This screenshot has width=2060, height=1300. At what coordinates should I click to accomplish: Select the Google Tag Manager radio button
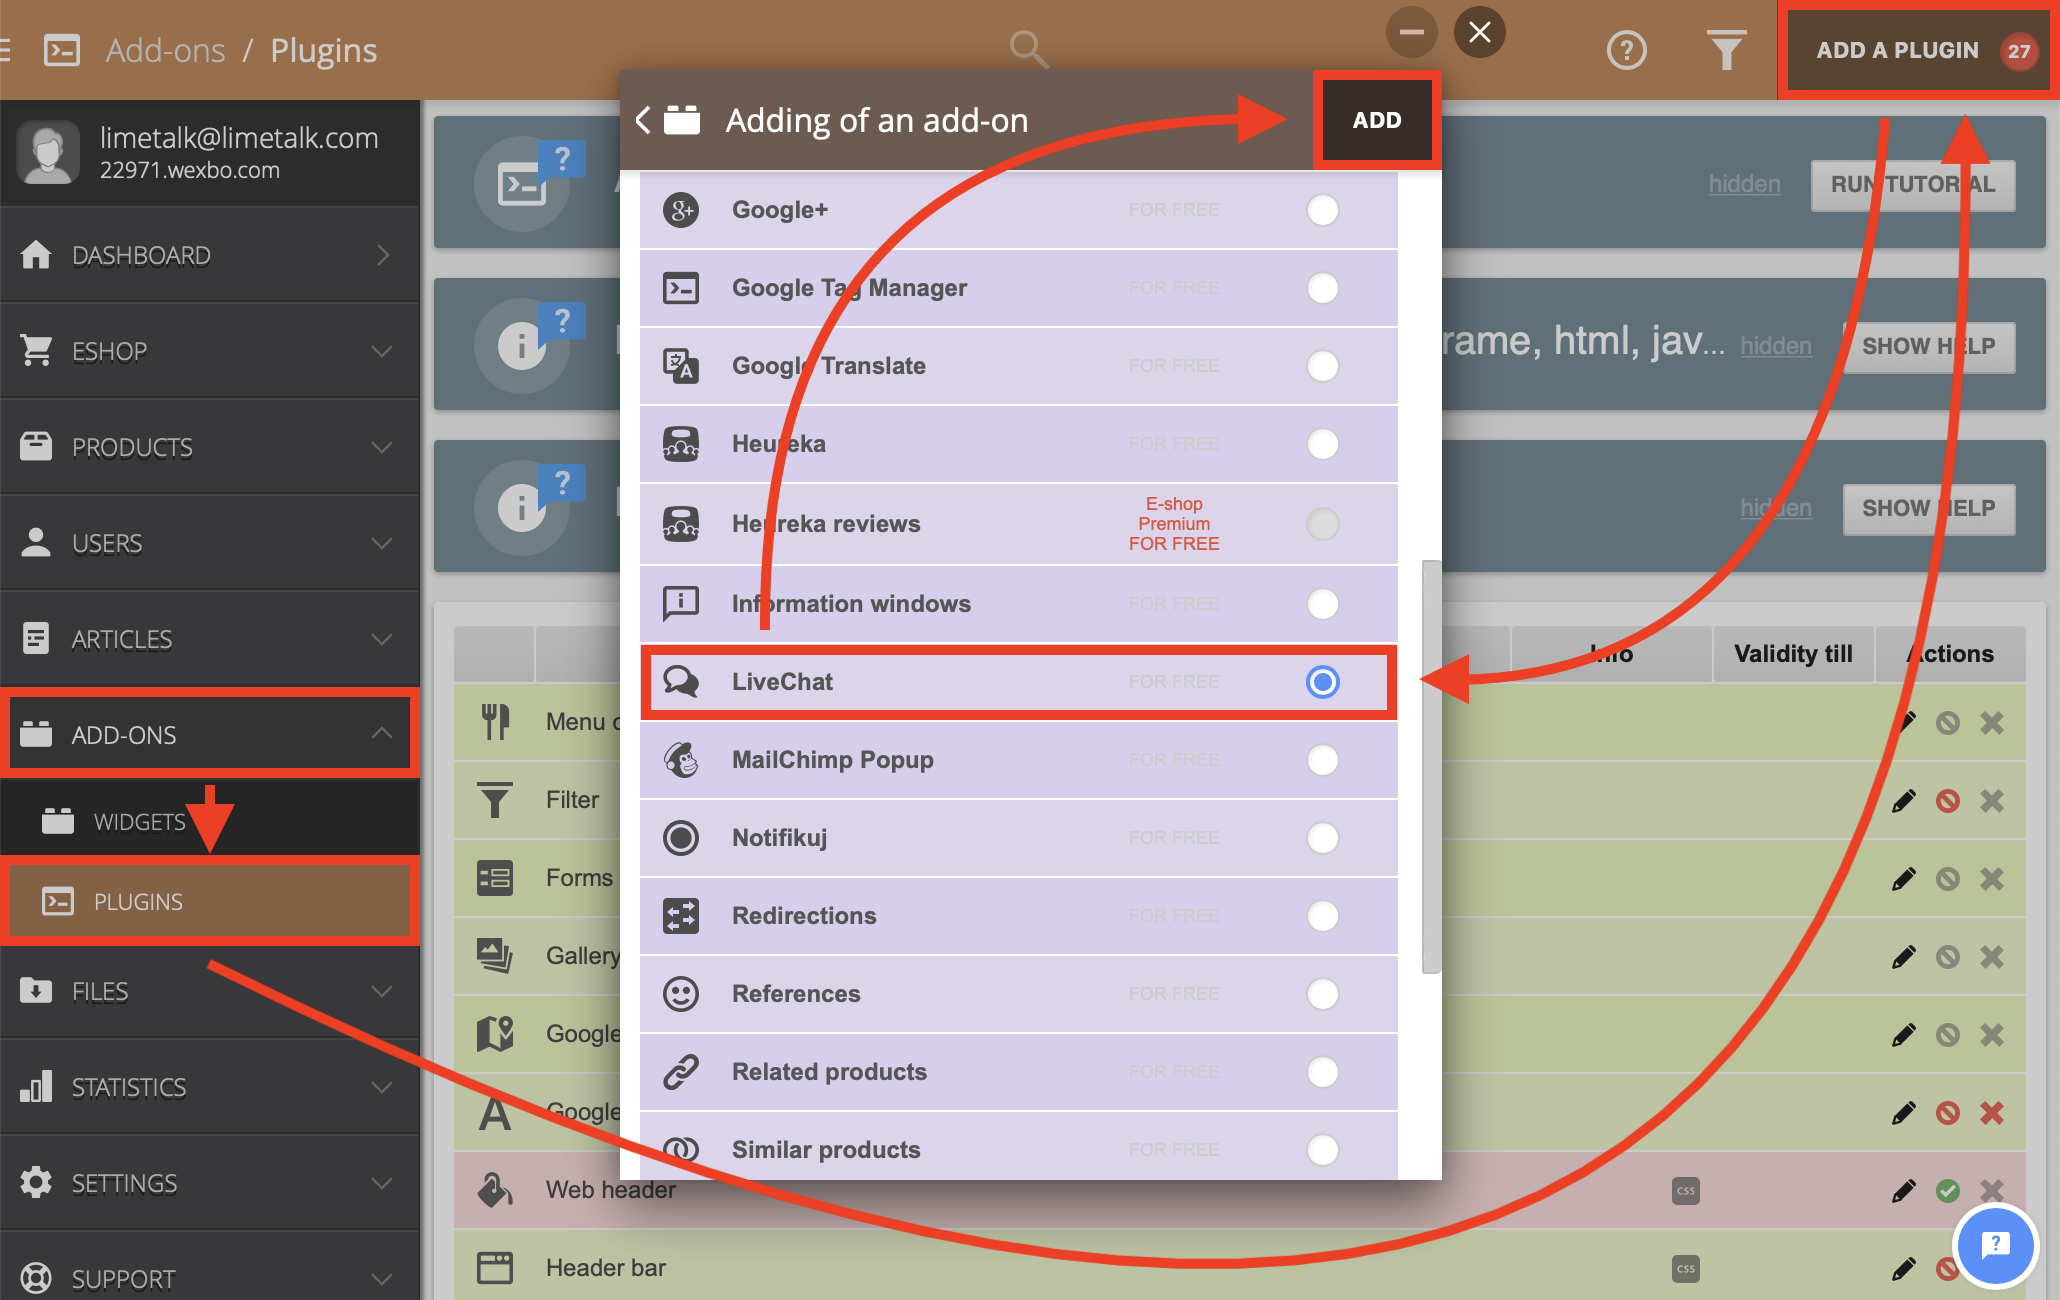pos(1323,288)
